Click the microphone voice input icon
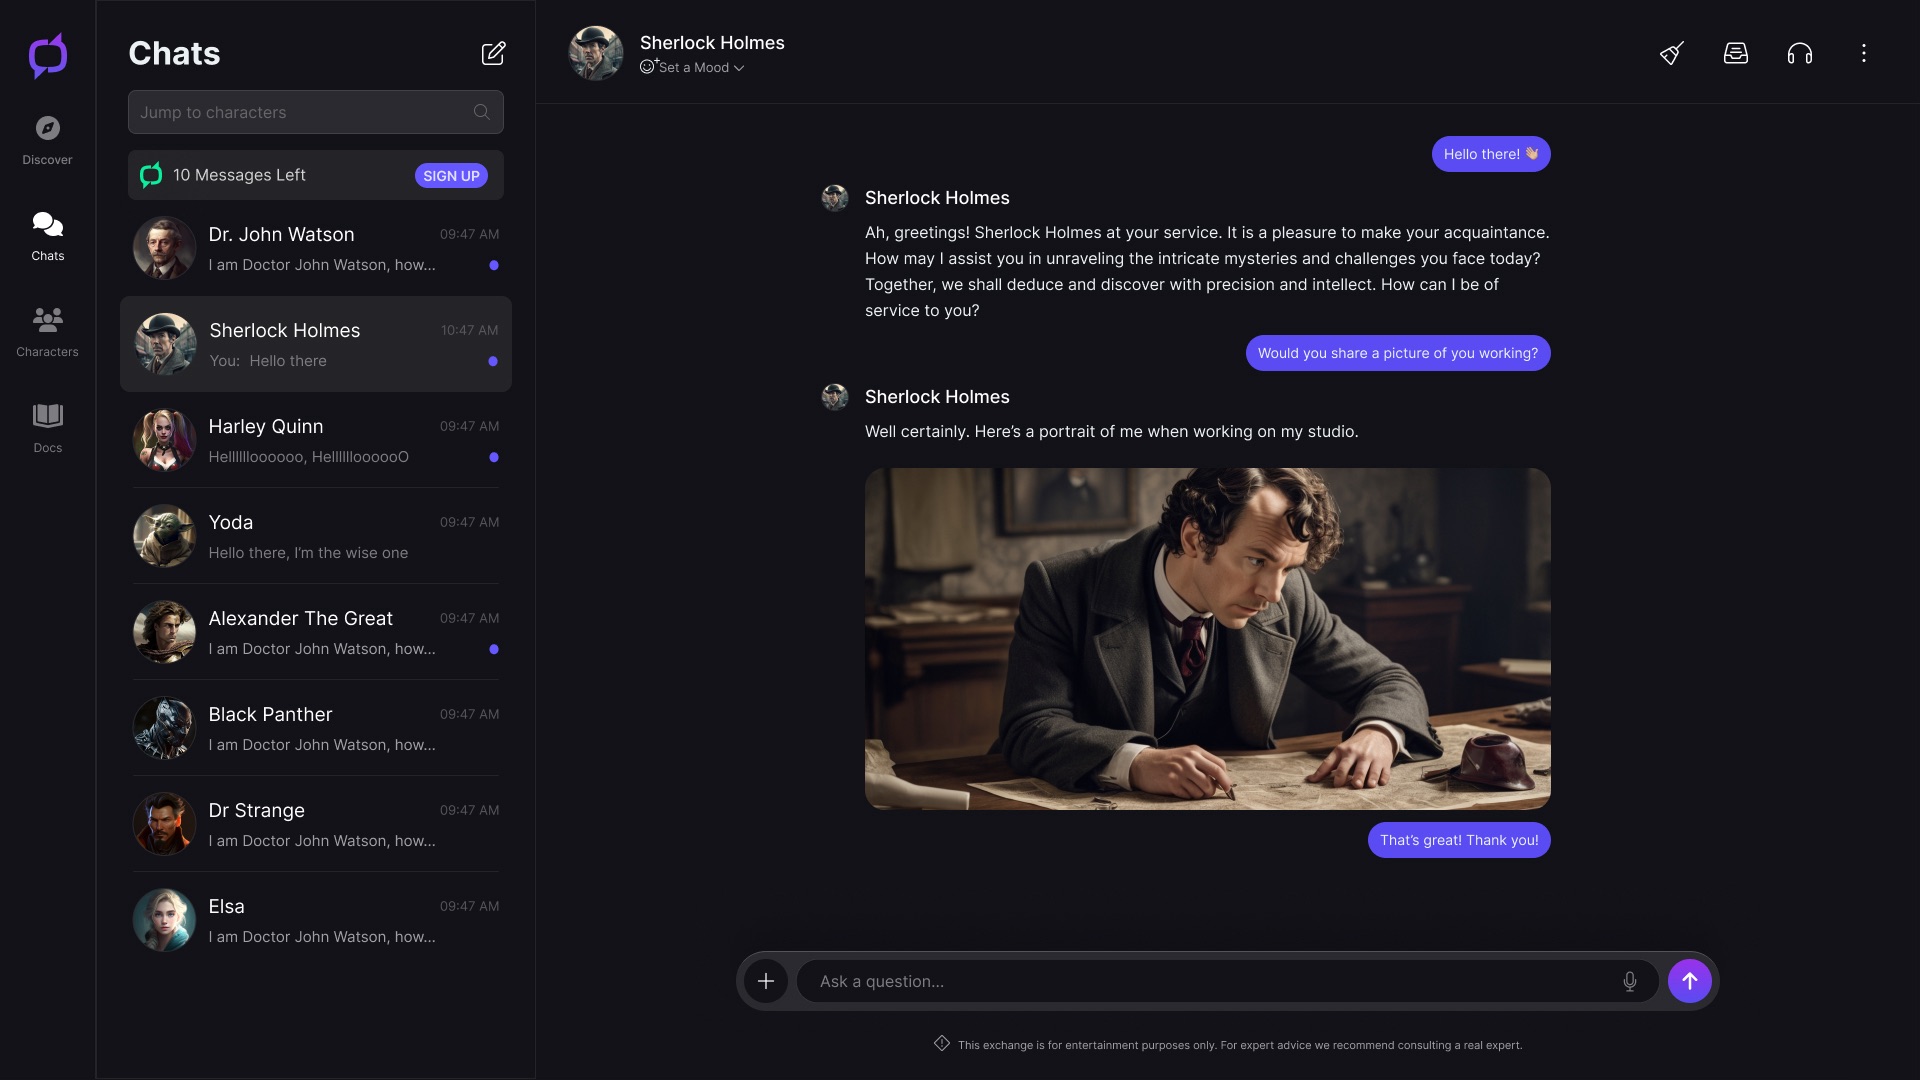 1630,981
